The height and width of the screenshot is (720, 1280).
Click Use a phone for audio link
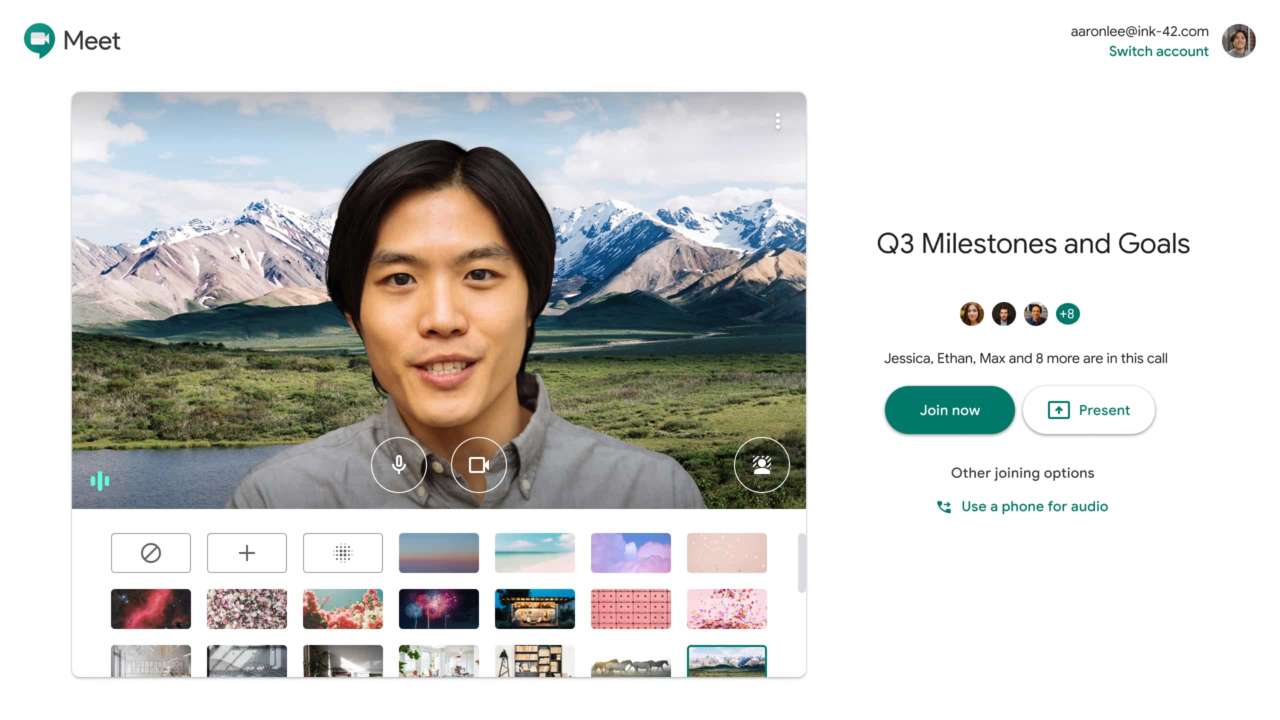click(1034, 506)
